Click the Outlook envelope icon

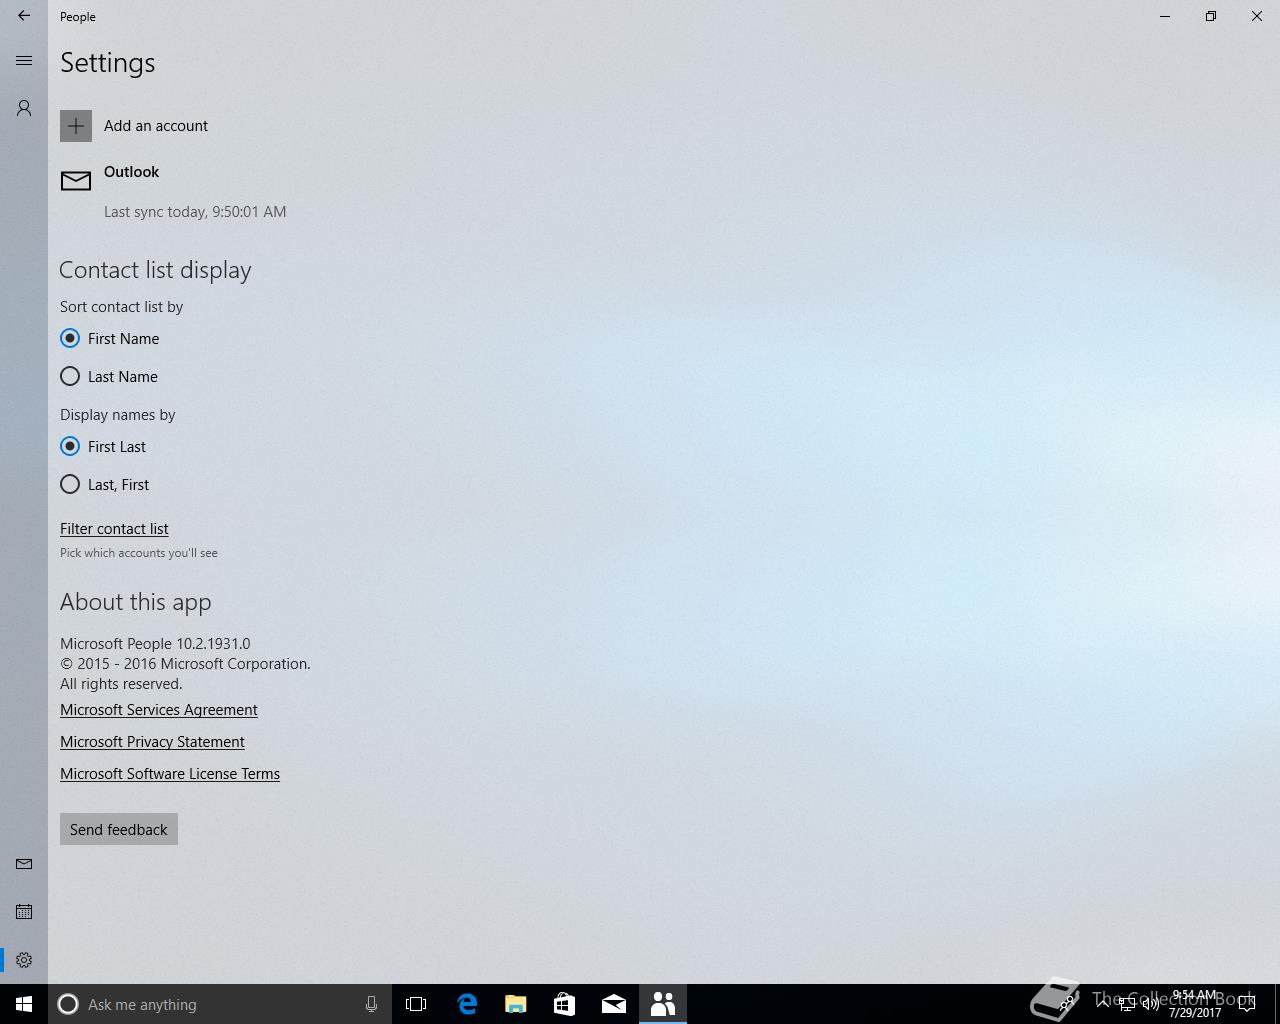point(76,180)
